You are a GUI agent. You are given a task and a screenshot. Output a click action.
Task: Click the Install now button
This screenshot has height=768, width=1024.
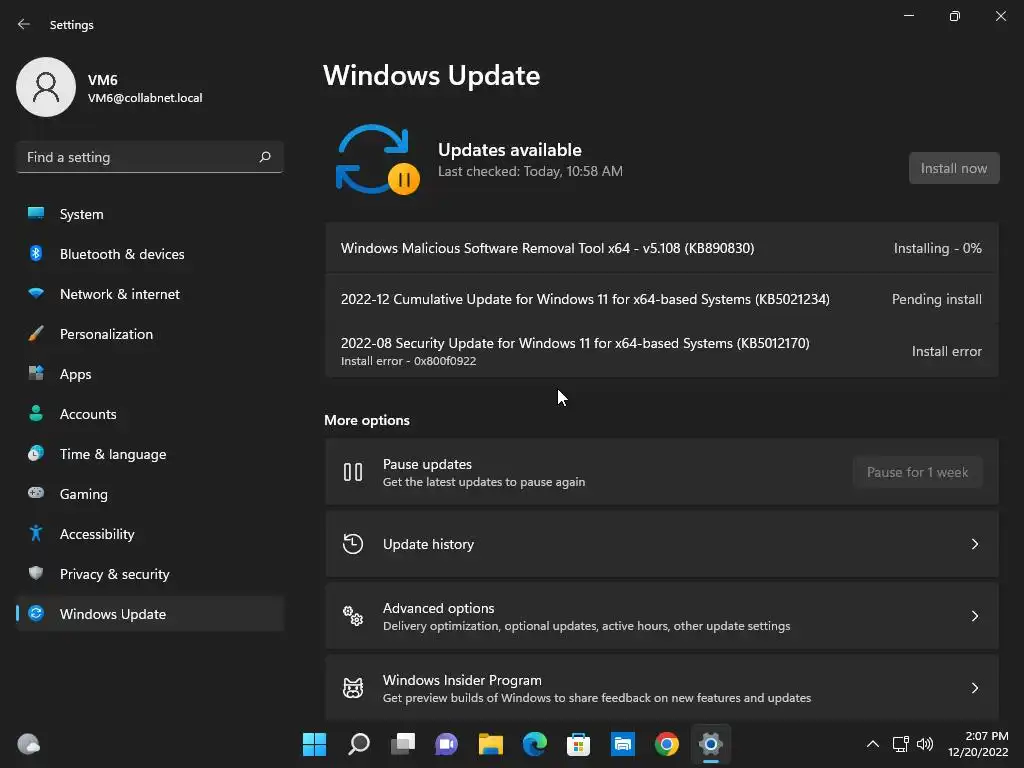[953, 168]
